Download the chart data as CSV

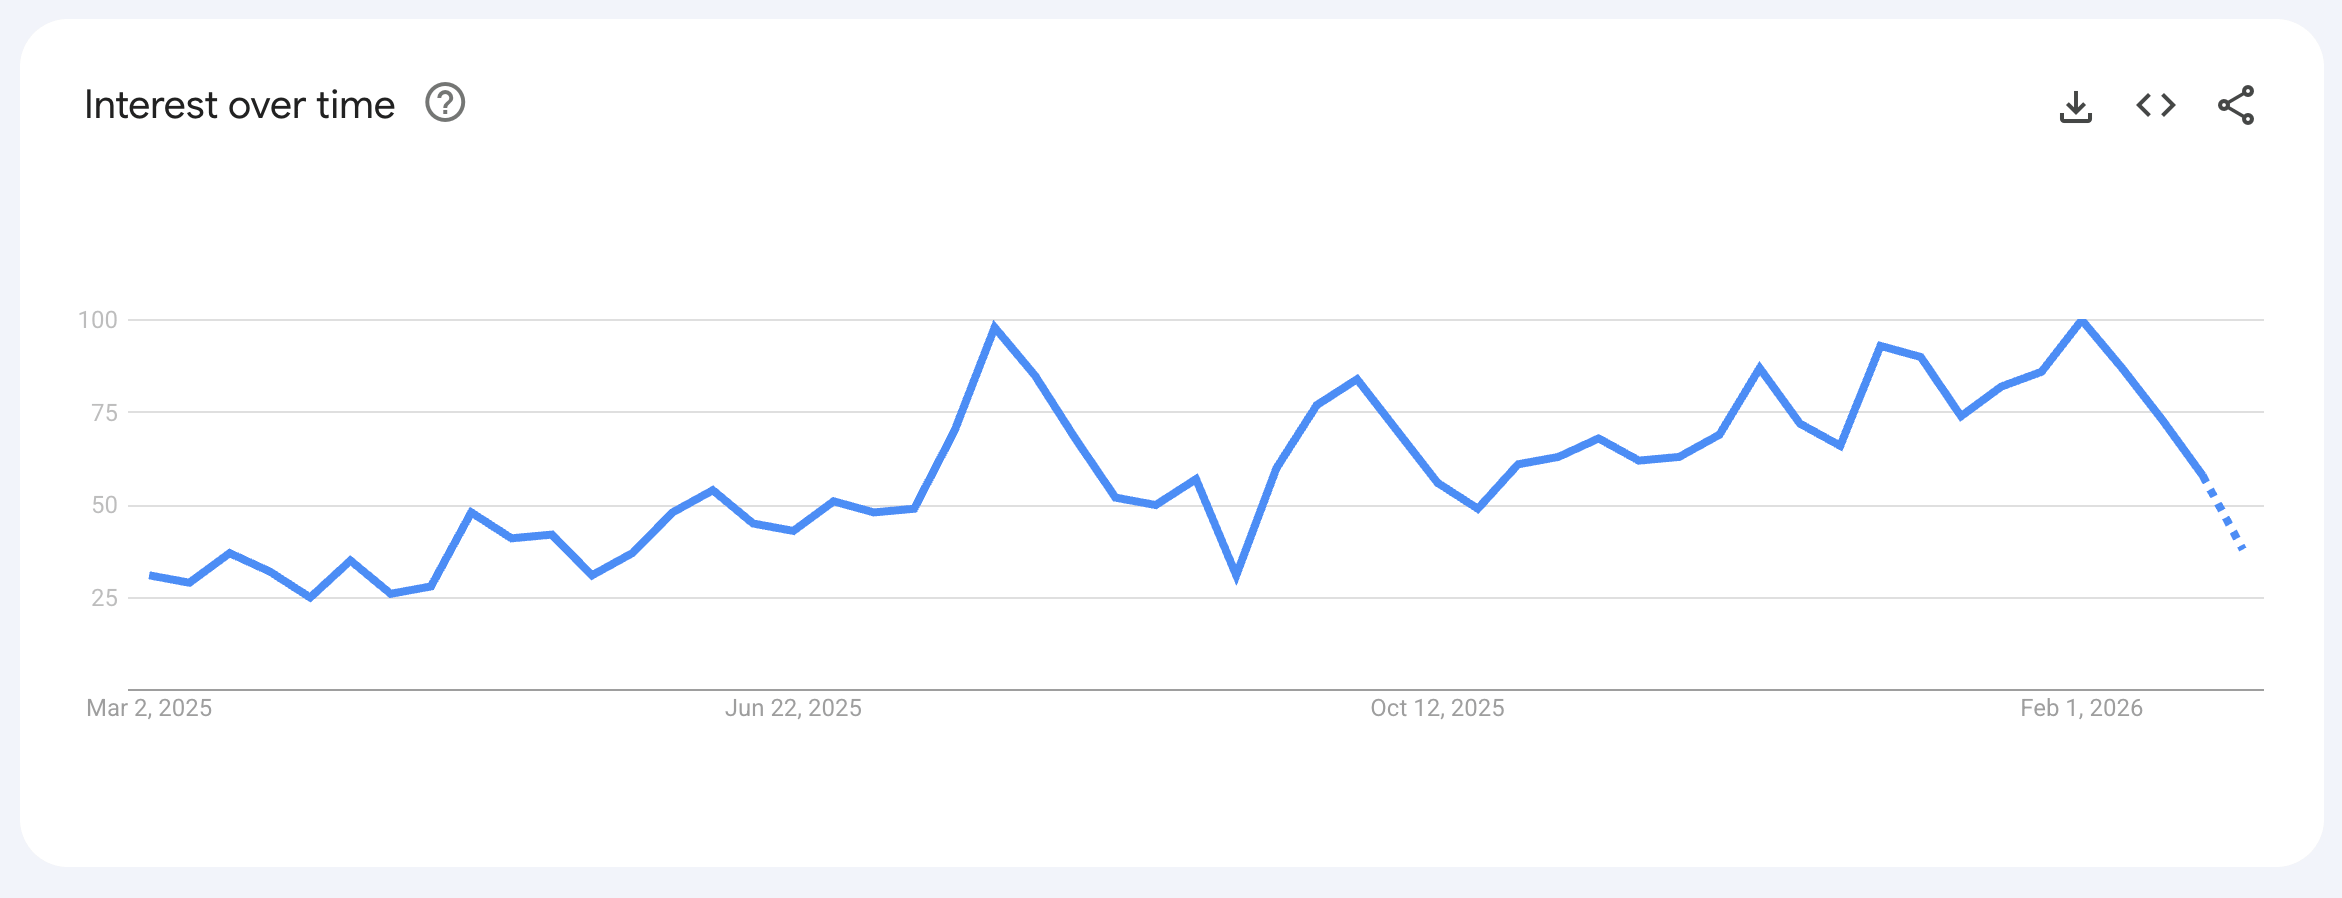coord(2075,106)
